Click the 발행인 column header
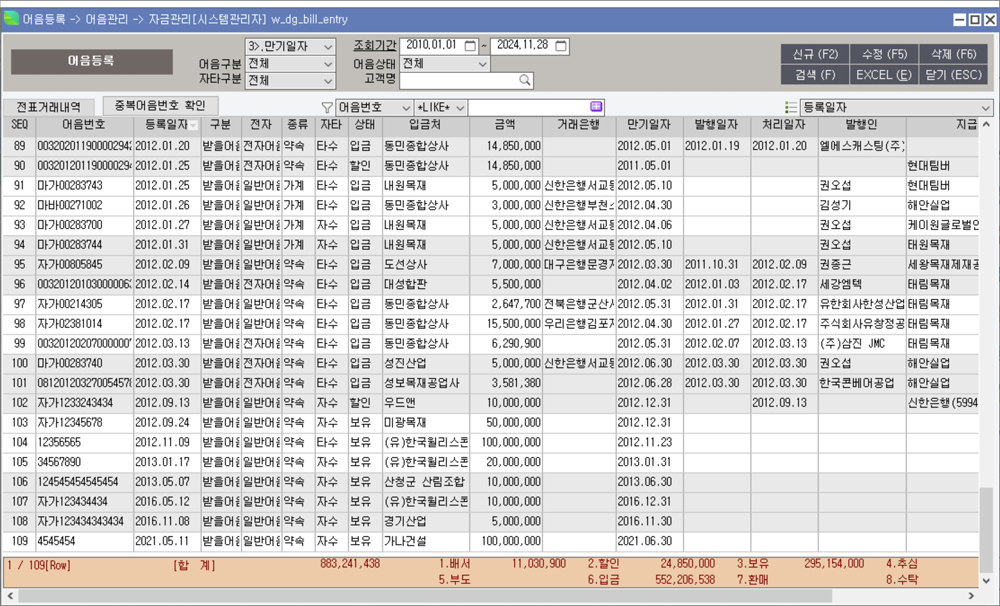 point(862,126)
